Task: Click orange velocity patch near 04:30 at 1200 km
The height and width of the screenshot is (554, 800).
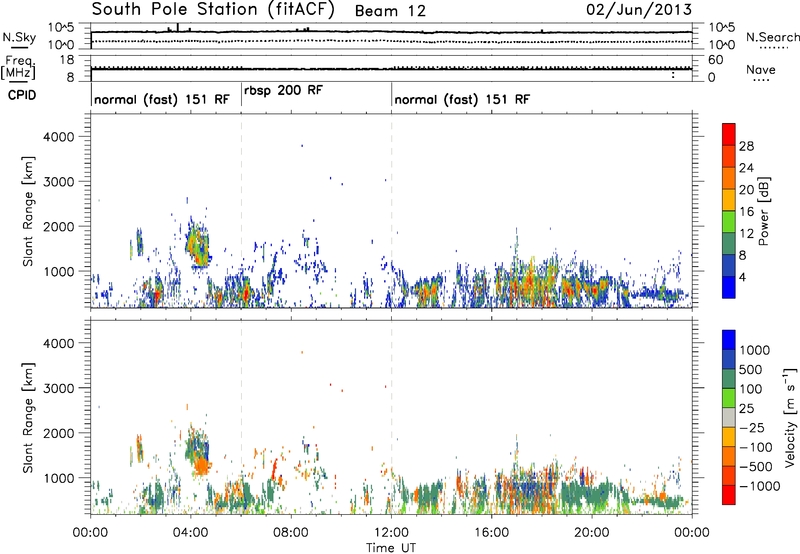Action: coord(203,465)
